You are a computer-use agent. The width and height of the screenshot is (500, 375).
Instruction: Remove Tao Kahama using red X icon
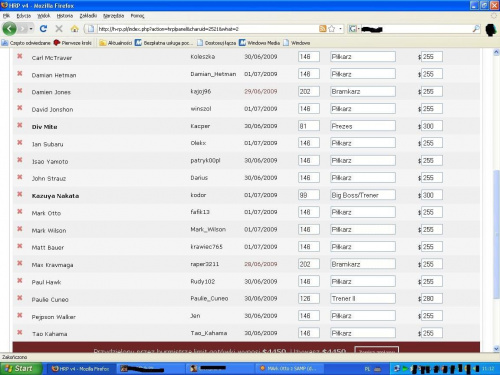[20, 332]
